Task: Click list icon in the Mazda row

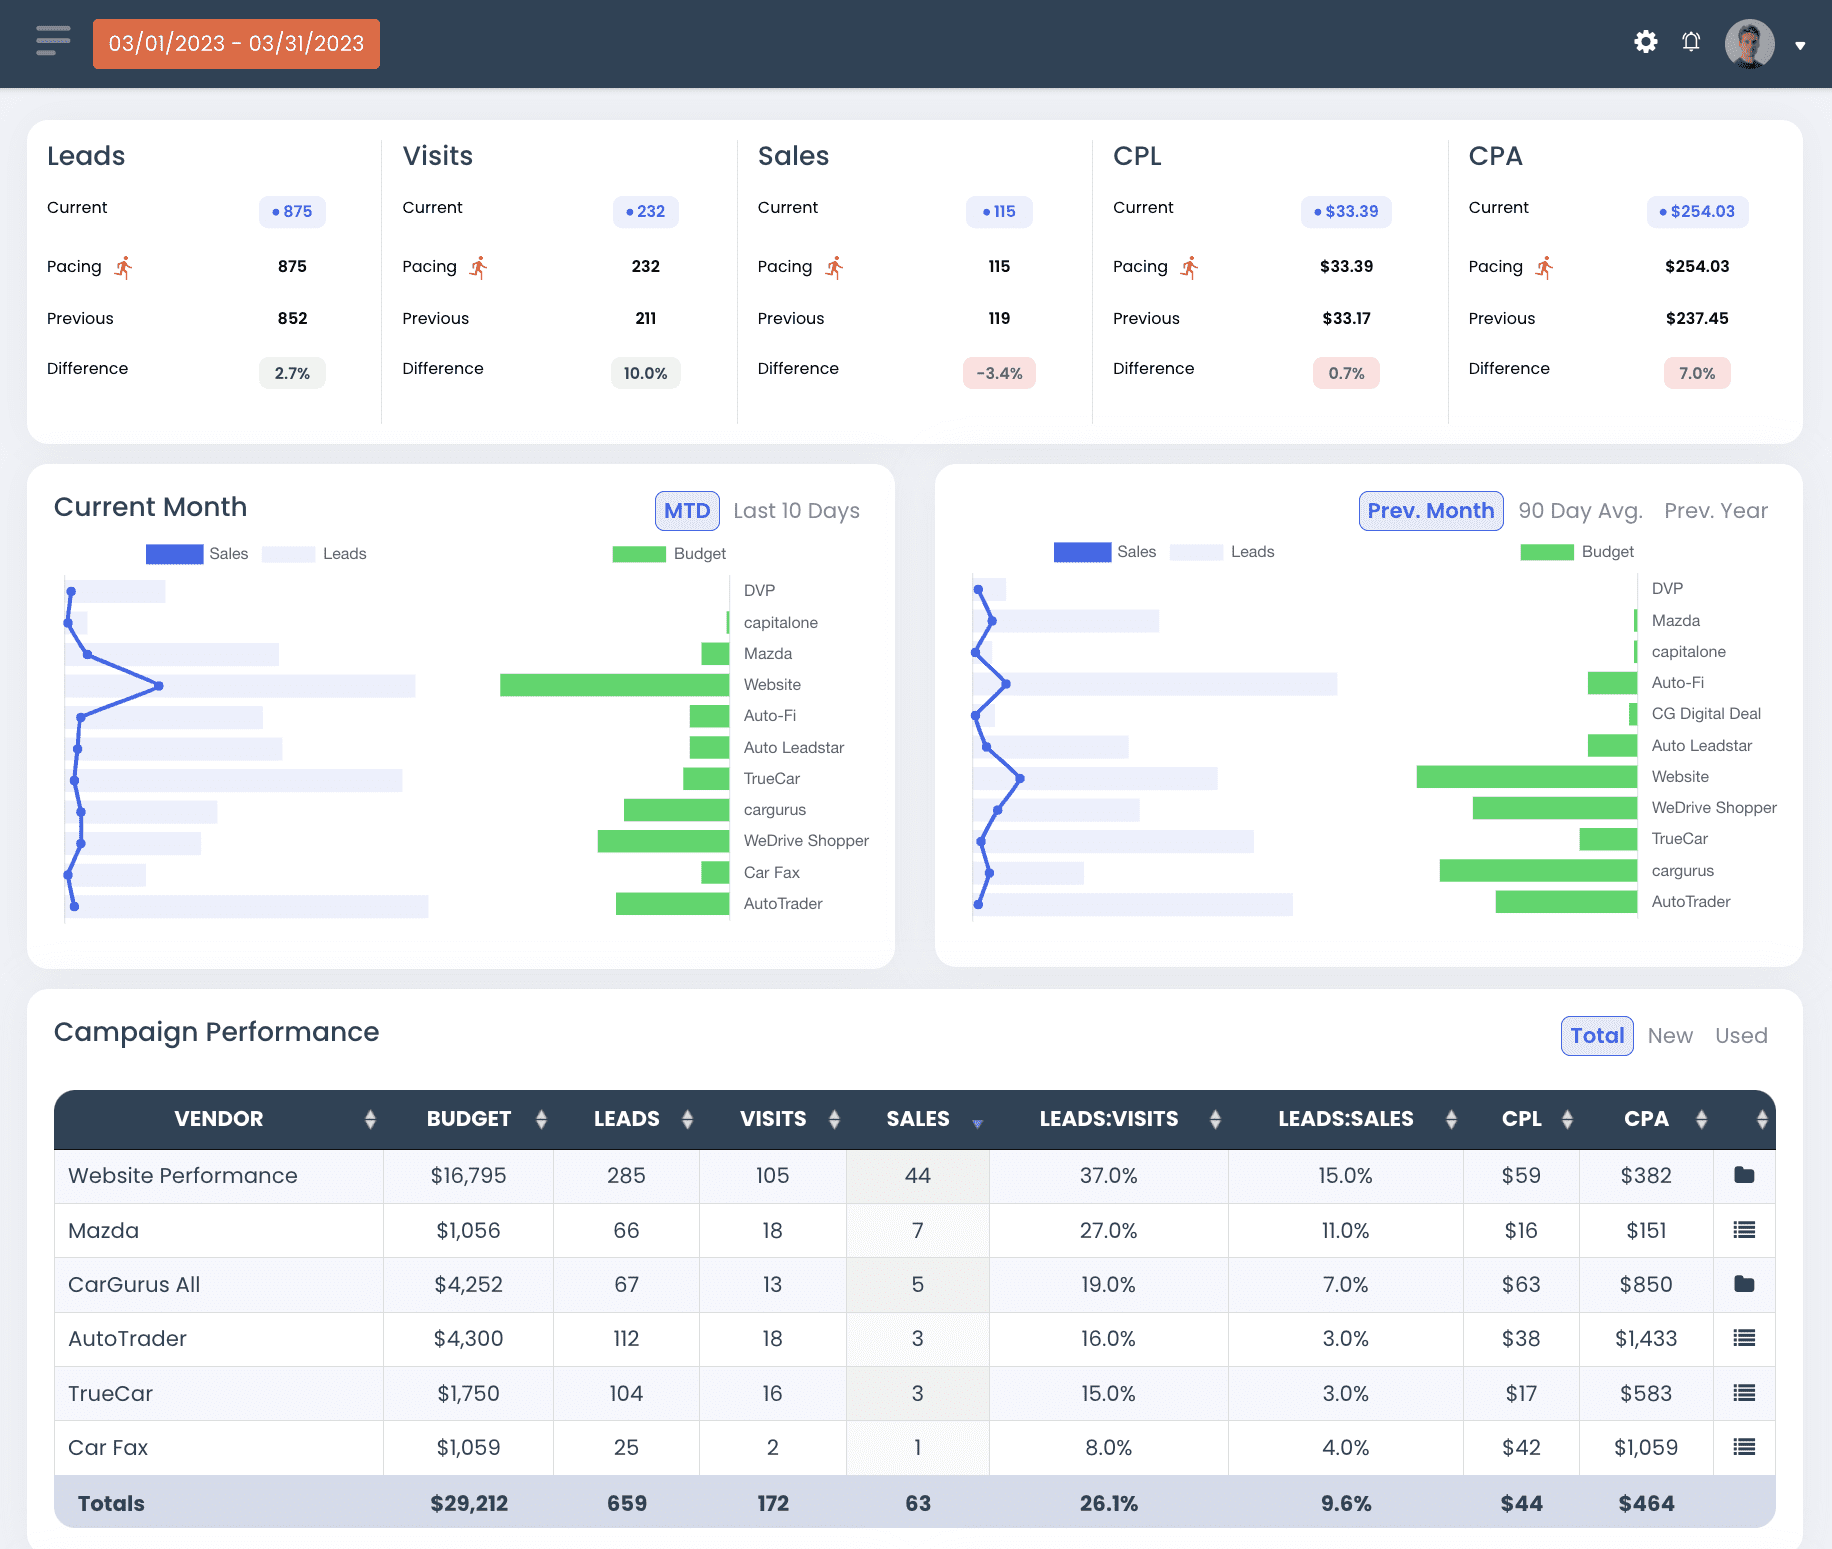Action: [x=1744, y=1230]
